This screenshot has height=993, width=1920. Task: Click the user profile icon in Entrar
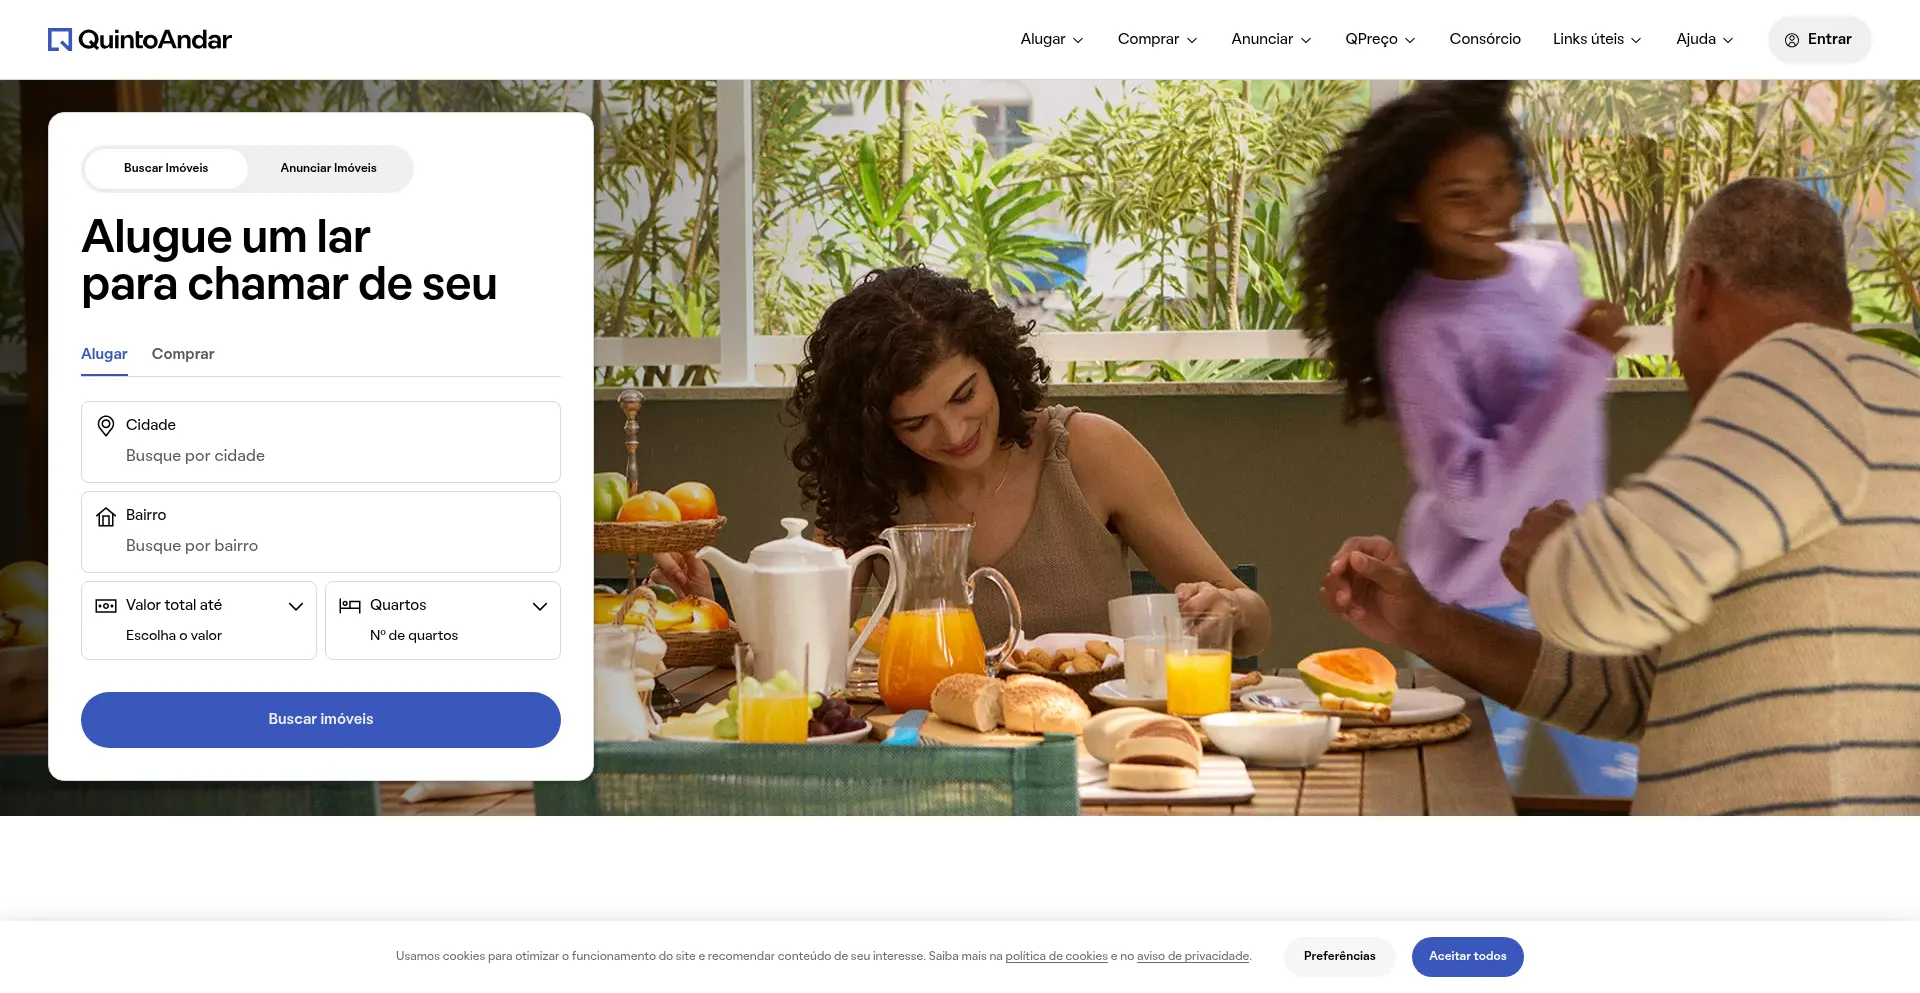coord(1792,40)
